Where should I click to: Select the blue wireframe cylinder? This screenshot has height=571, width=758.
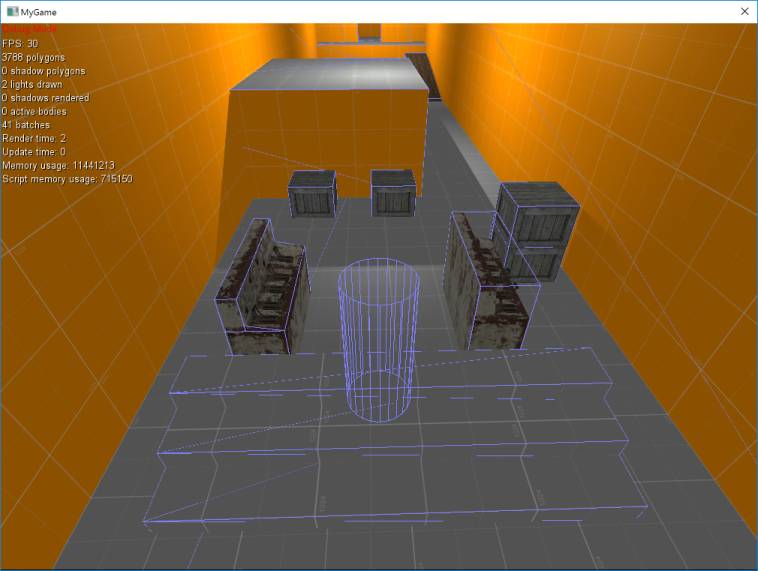pos(376,340)
